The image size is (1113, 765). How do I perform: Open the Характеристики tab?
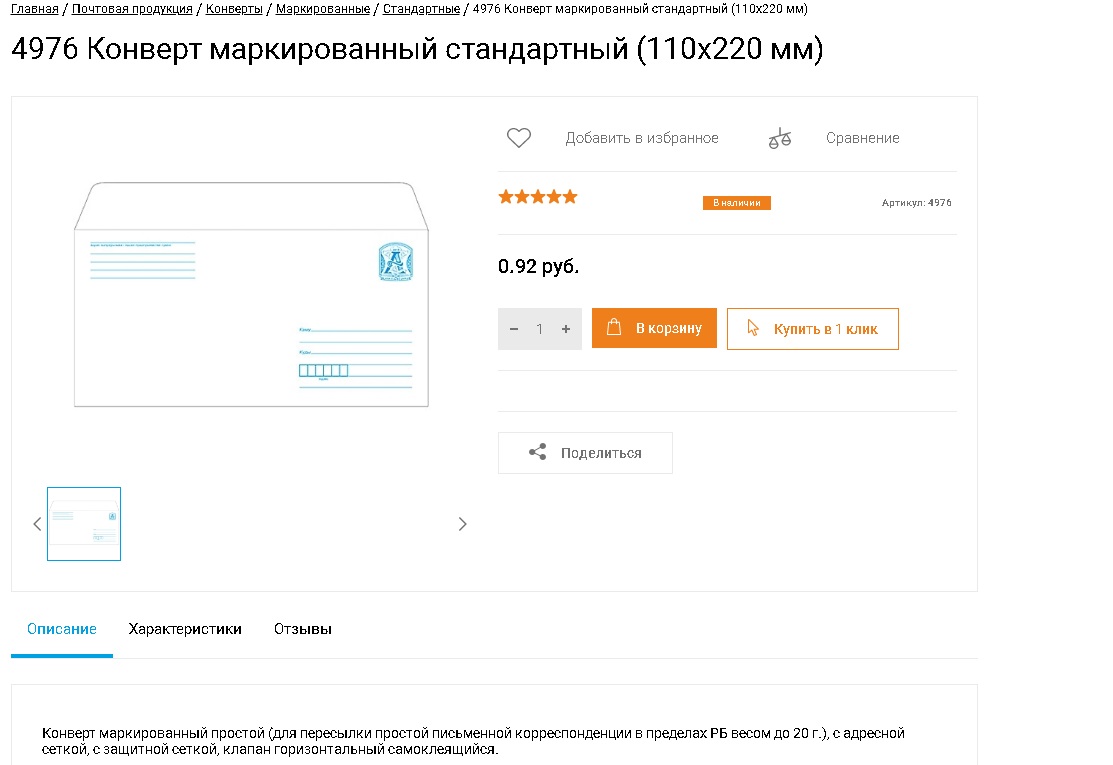coord(185,629)
